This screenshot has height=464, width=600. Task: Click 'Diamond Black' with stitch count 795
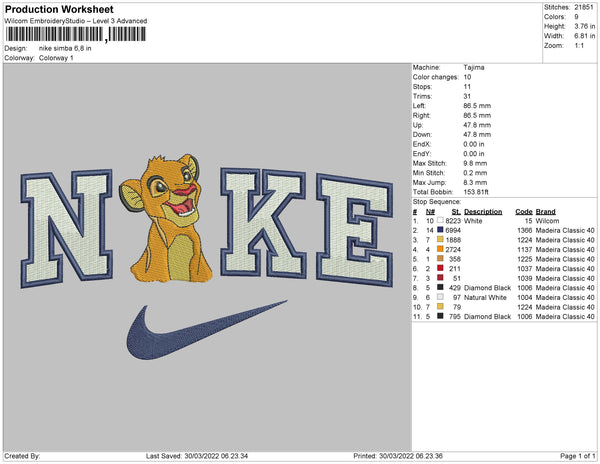[x=487, y=316]
